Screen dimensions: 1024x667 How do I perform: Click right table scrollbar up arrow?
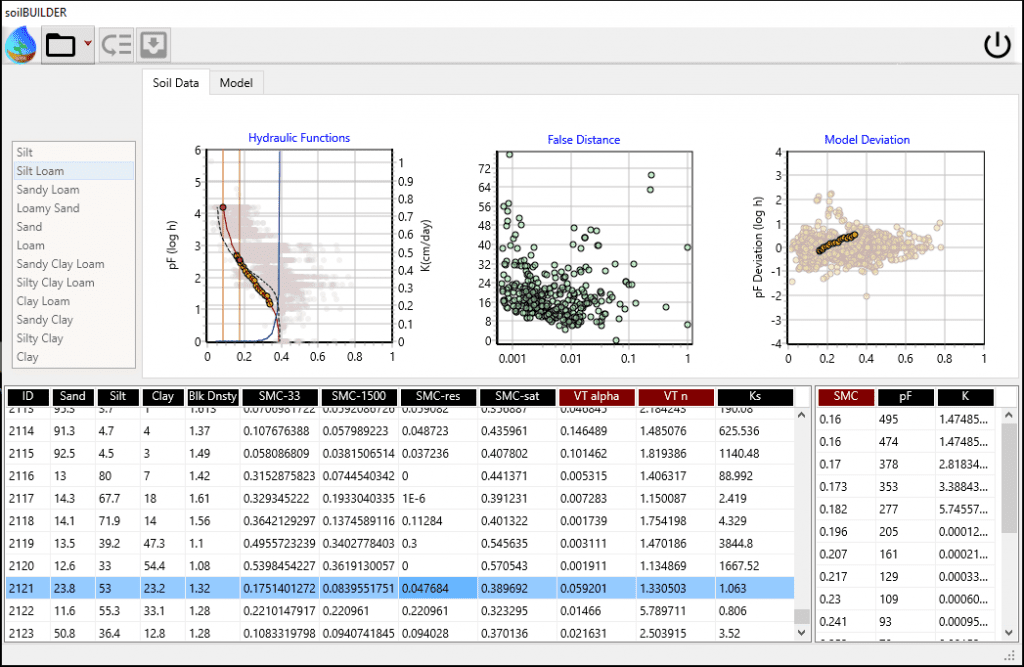1008,415
